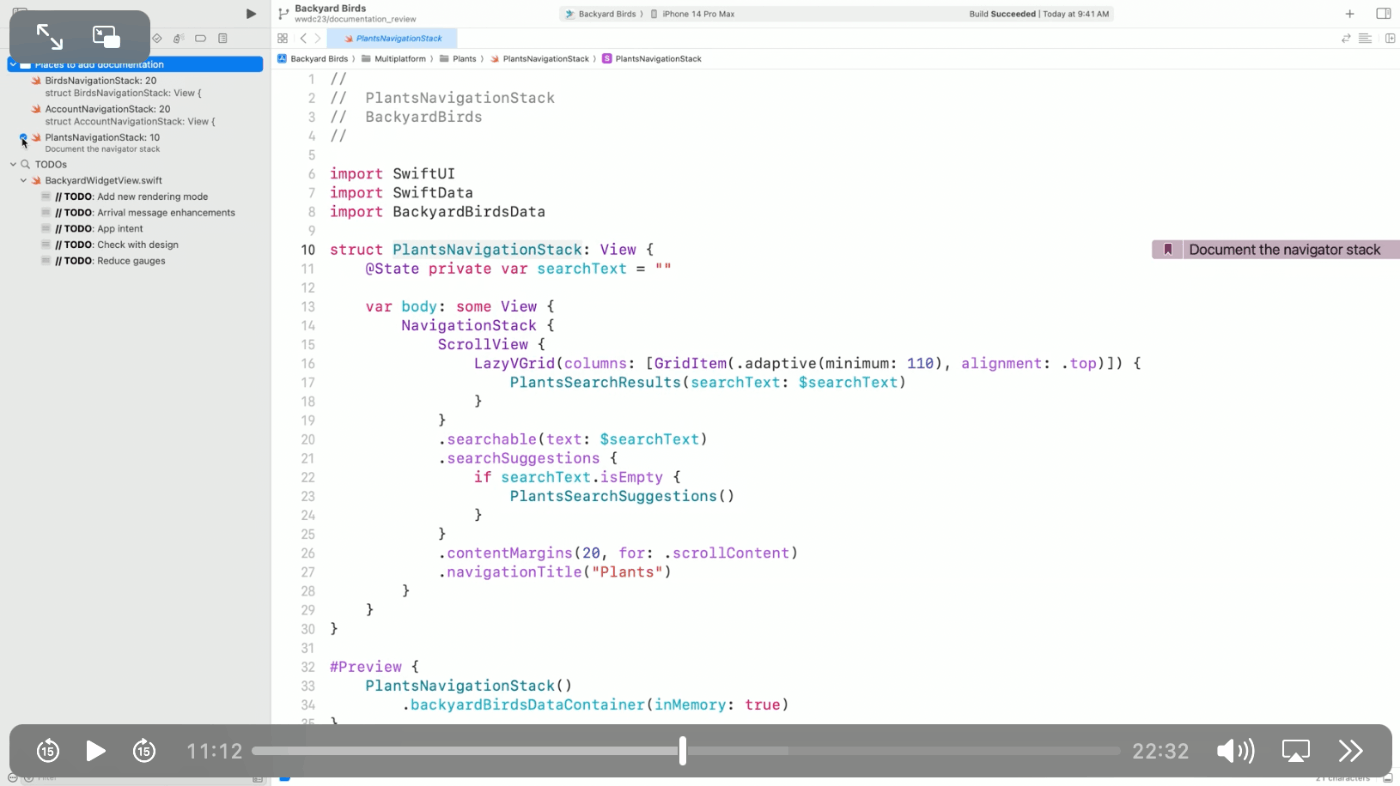This screenshot has height=786, width=1400.
Task: Adjust editor options lines icon
Action: [x=1365, y=38]
